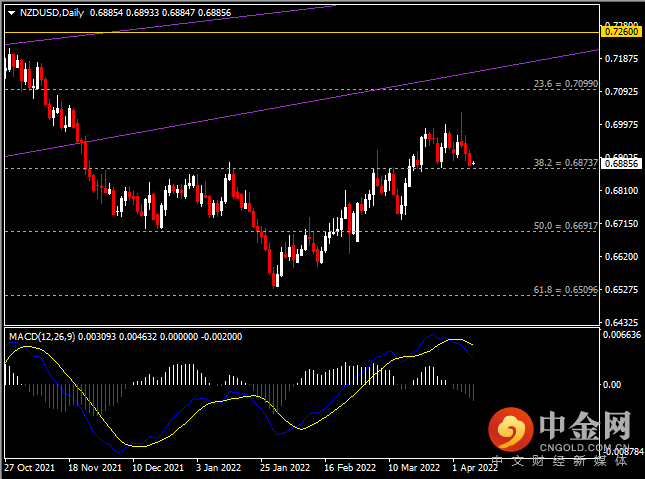Select the 50.0 = 0.66917 Fibonacci label
Viewport: 645px width, 479px height.
(x=565, y=226)
